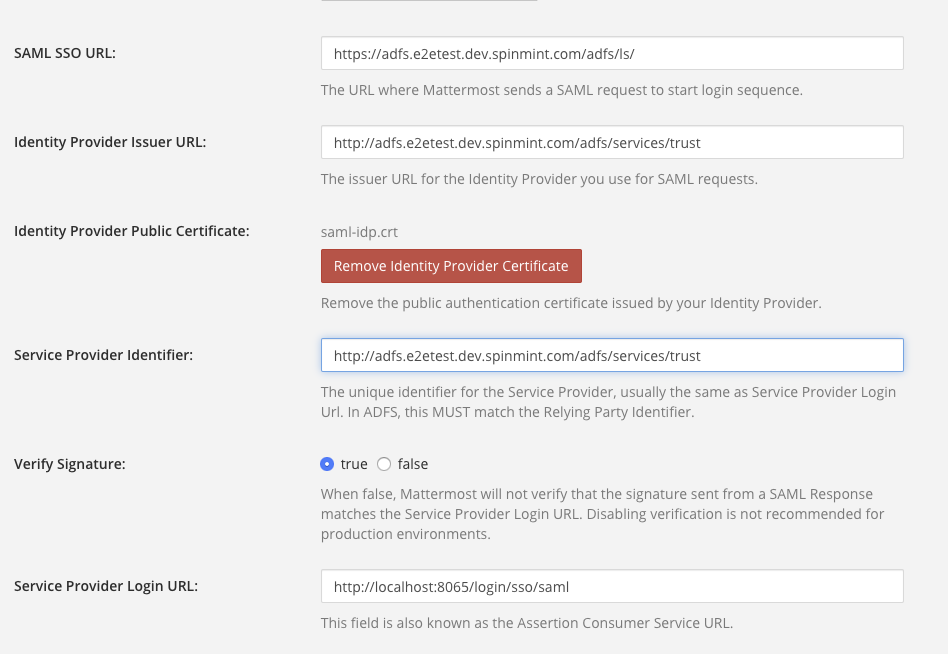Image resolution: width=948 pixels, height=654 pixels.
Task: Click the "Service Provider Login URL:" label
Action: pos(106,586)
